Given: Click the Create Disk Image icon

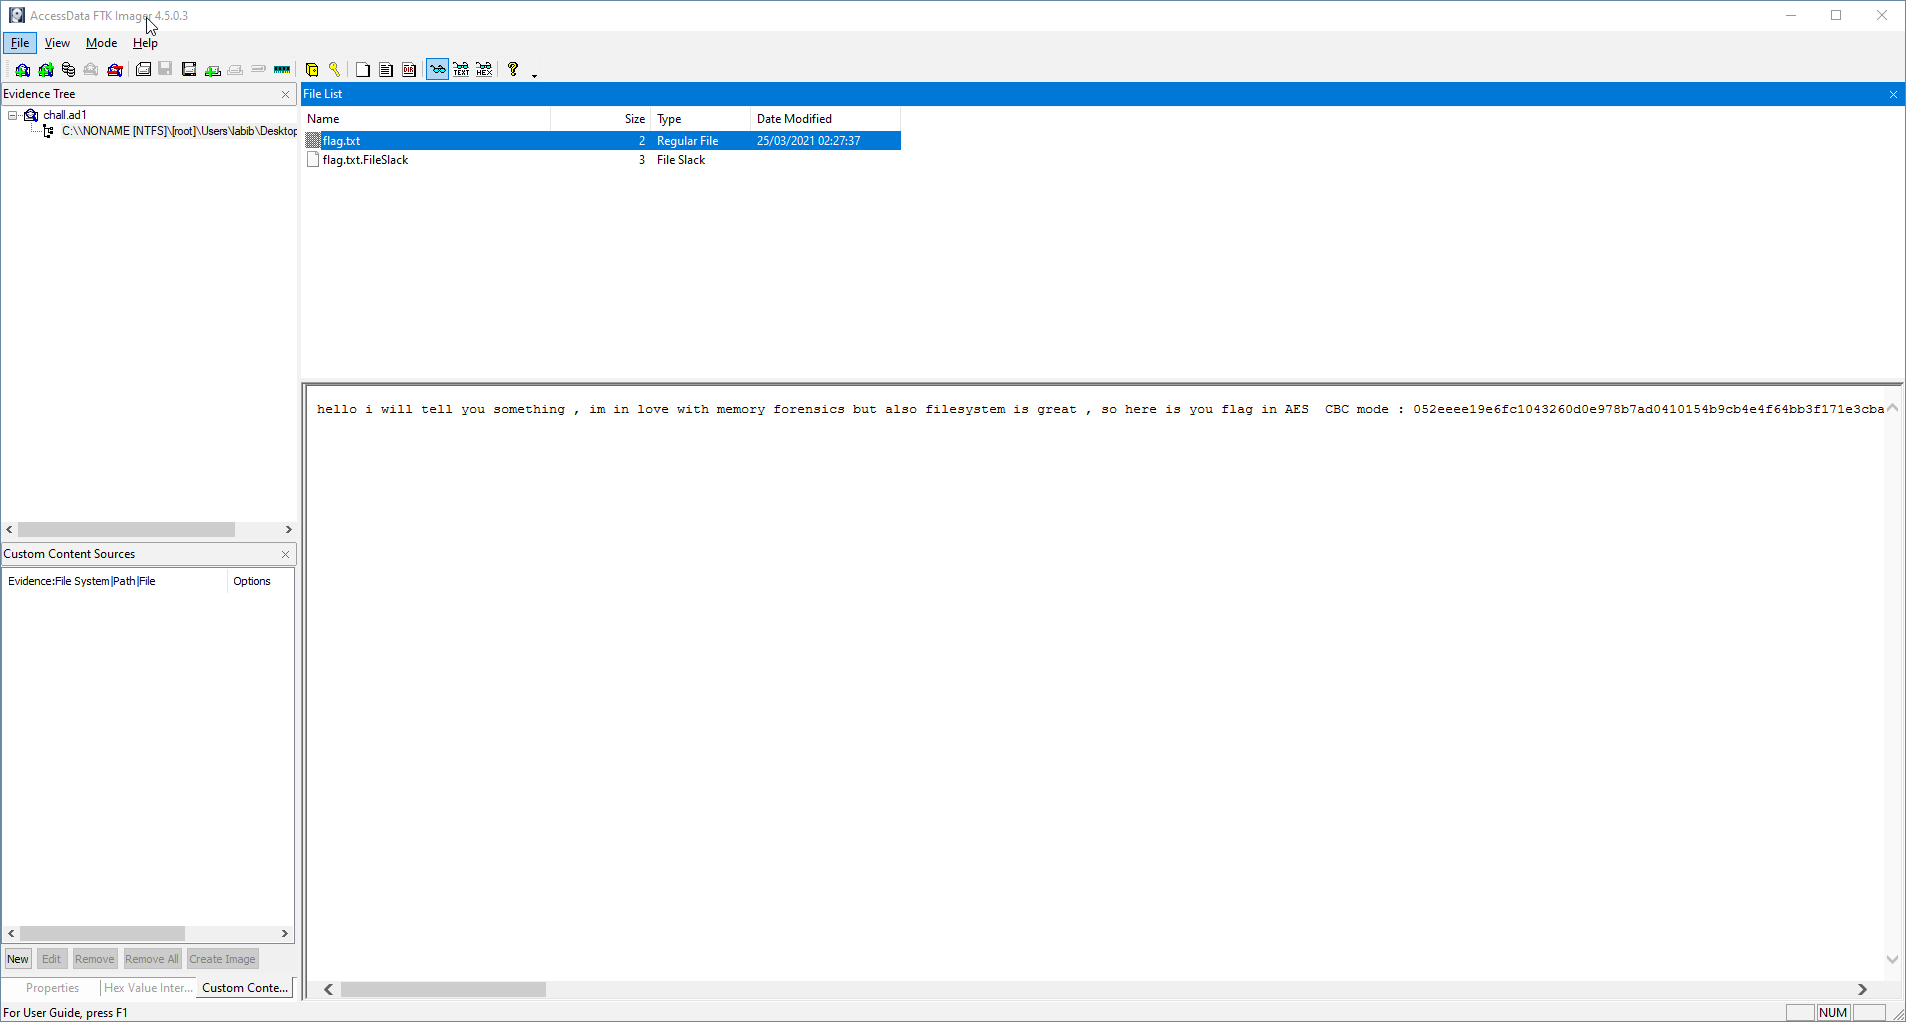Looking at the screenshot, I should click(x=143, y=70).
